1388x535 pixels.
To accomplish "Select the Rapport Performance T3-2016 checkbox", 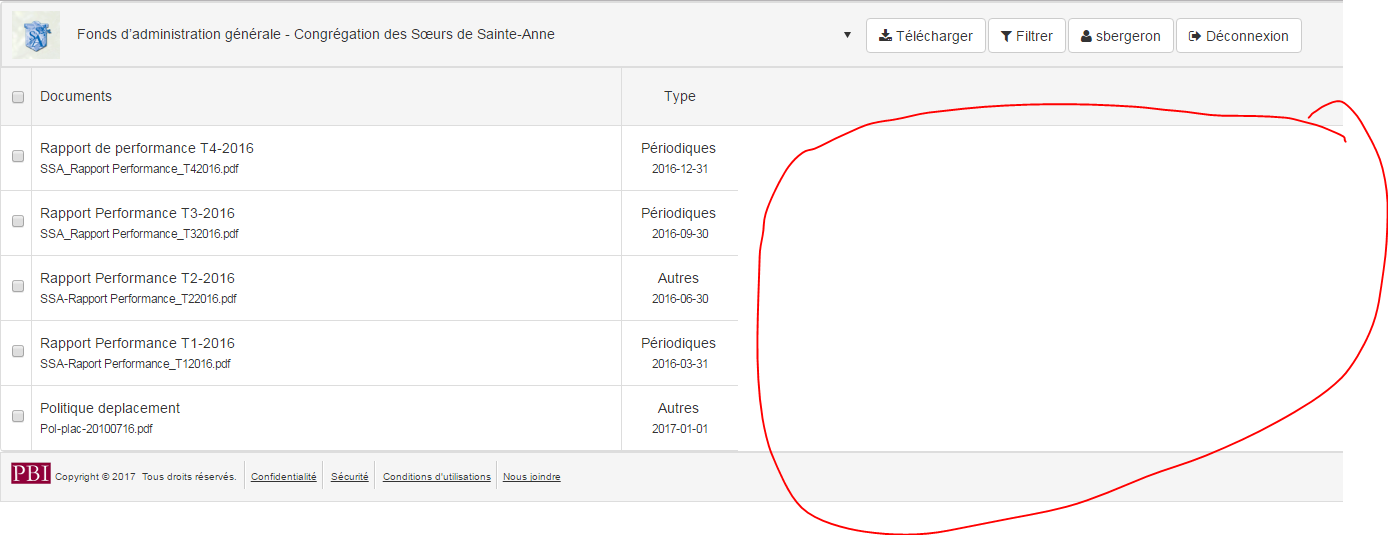I will [17, 221].
